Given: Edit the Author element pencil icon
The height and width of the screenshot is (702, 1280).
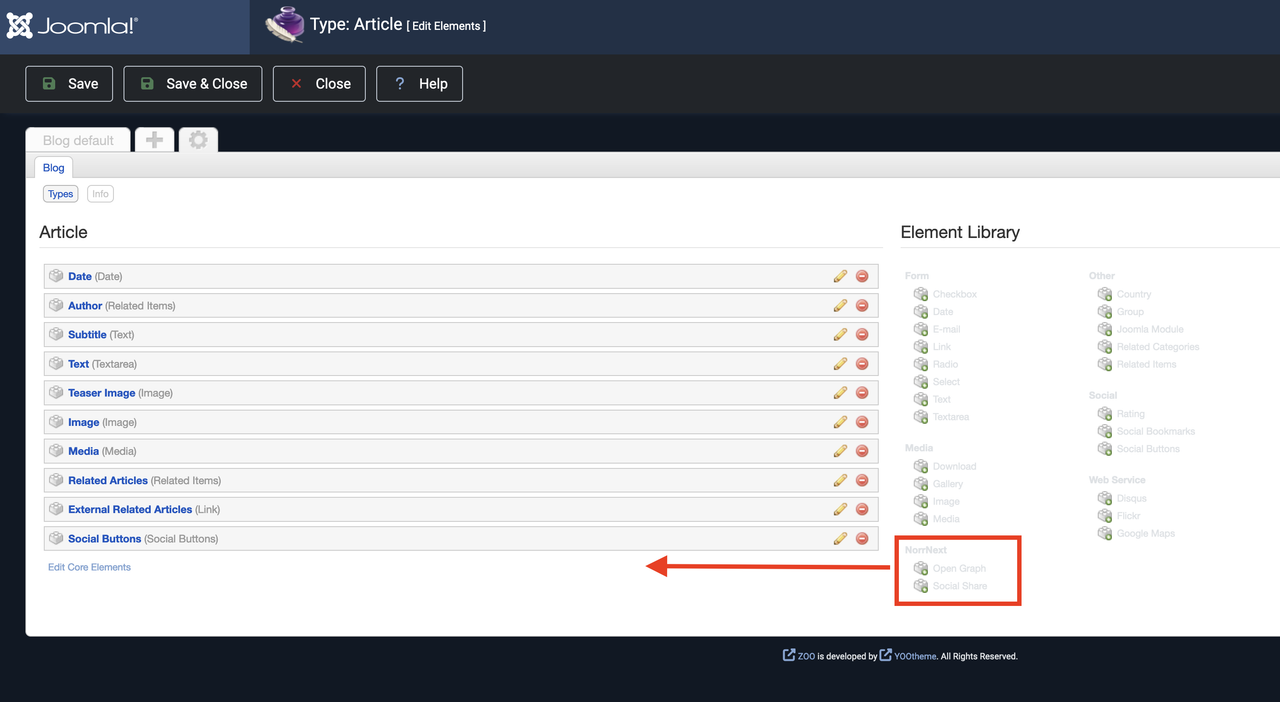Looking at the screenshot, I should pos(840,305).
